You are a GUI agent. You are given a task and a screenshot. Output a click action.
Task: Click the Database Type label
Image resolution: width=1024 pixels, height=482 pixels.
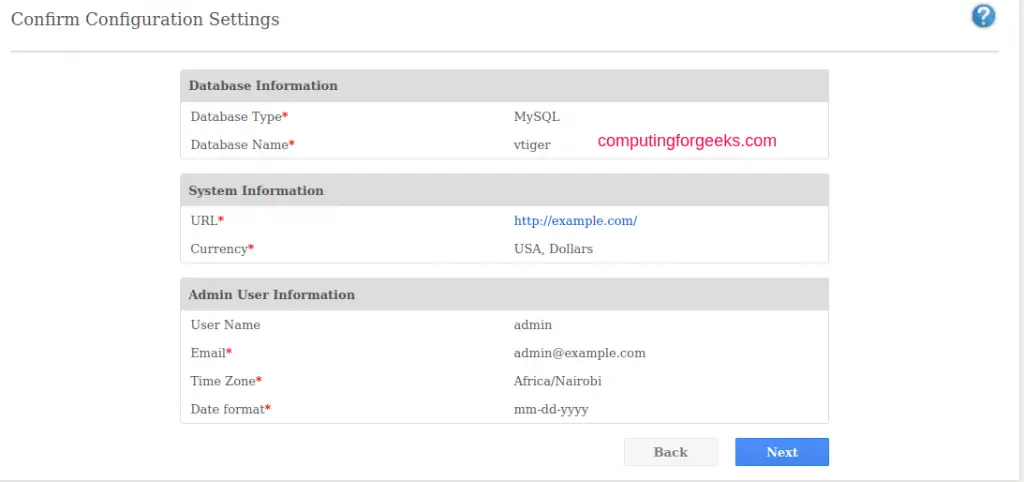(x=239, y=117)
